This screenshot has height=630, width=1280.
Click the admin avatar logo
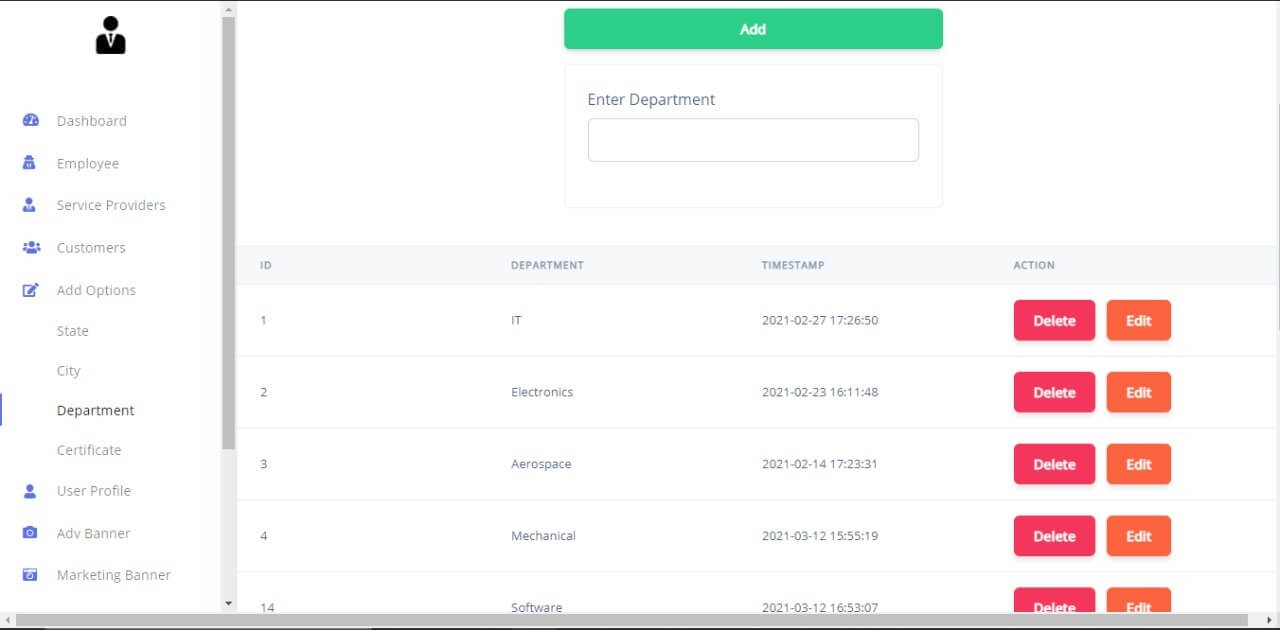pos(110,36)
